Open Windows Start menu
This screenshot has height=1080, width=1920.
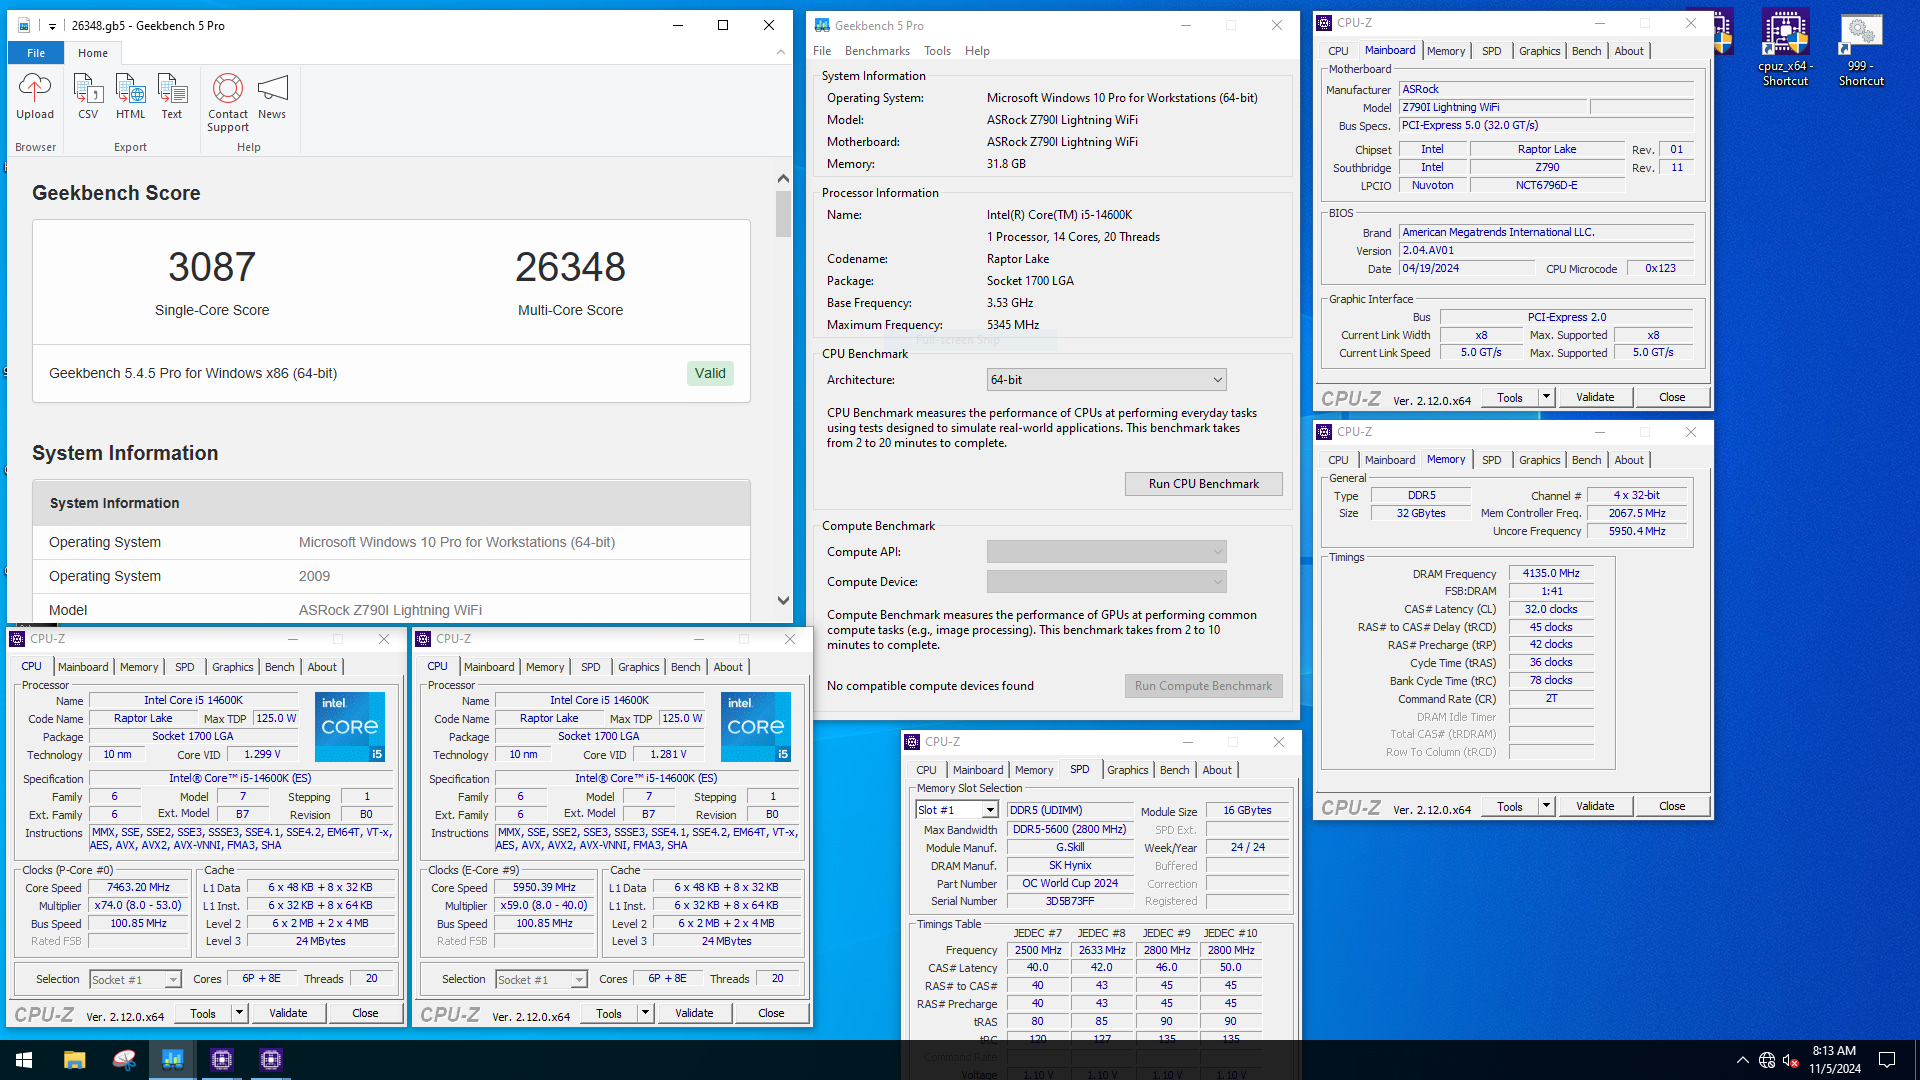(x=24, y=1060)
